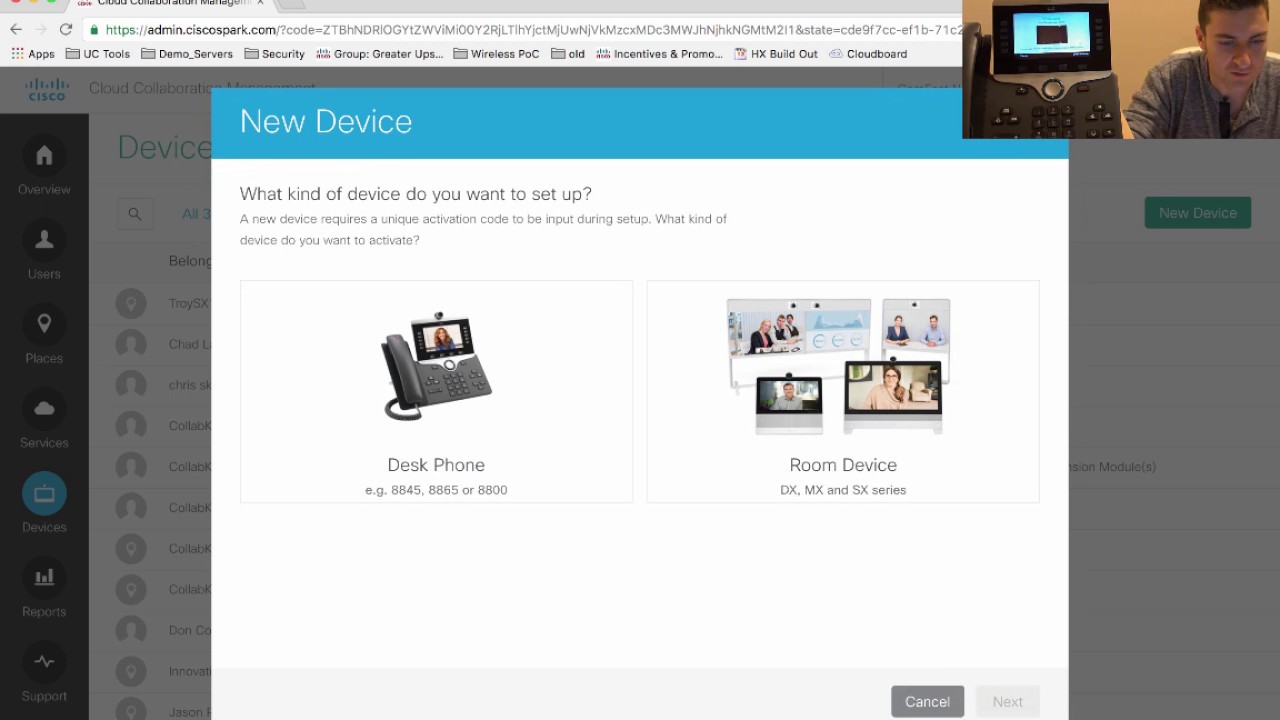1280x720 pixels.
Task: Open the Wireless PoC bookmark folder
Action: pyautogui.click(x=496, y=54)
